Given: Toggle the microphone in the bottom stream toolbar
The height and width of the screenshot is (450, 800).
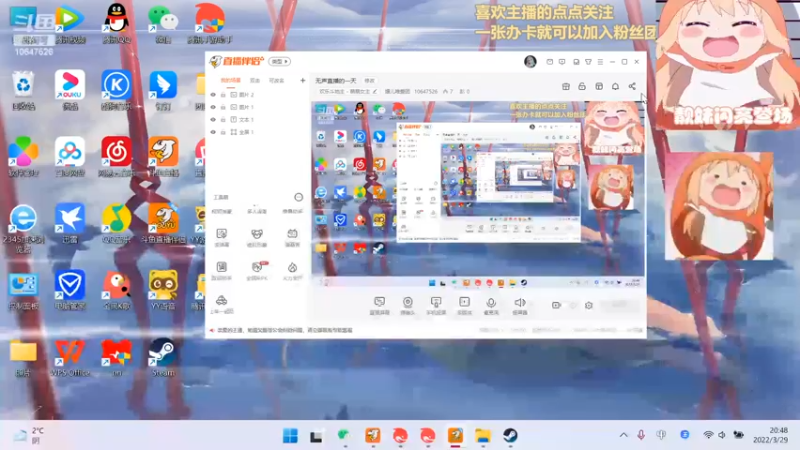Looking at the screenshot, I should [491, 306].
